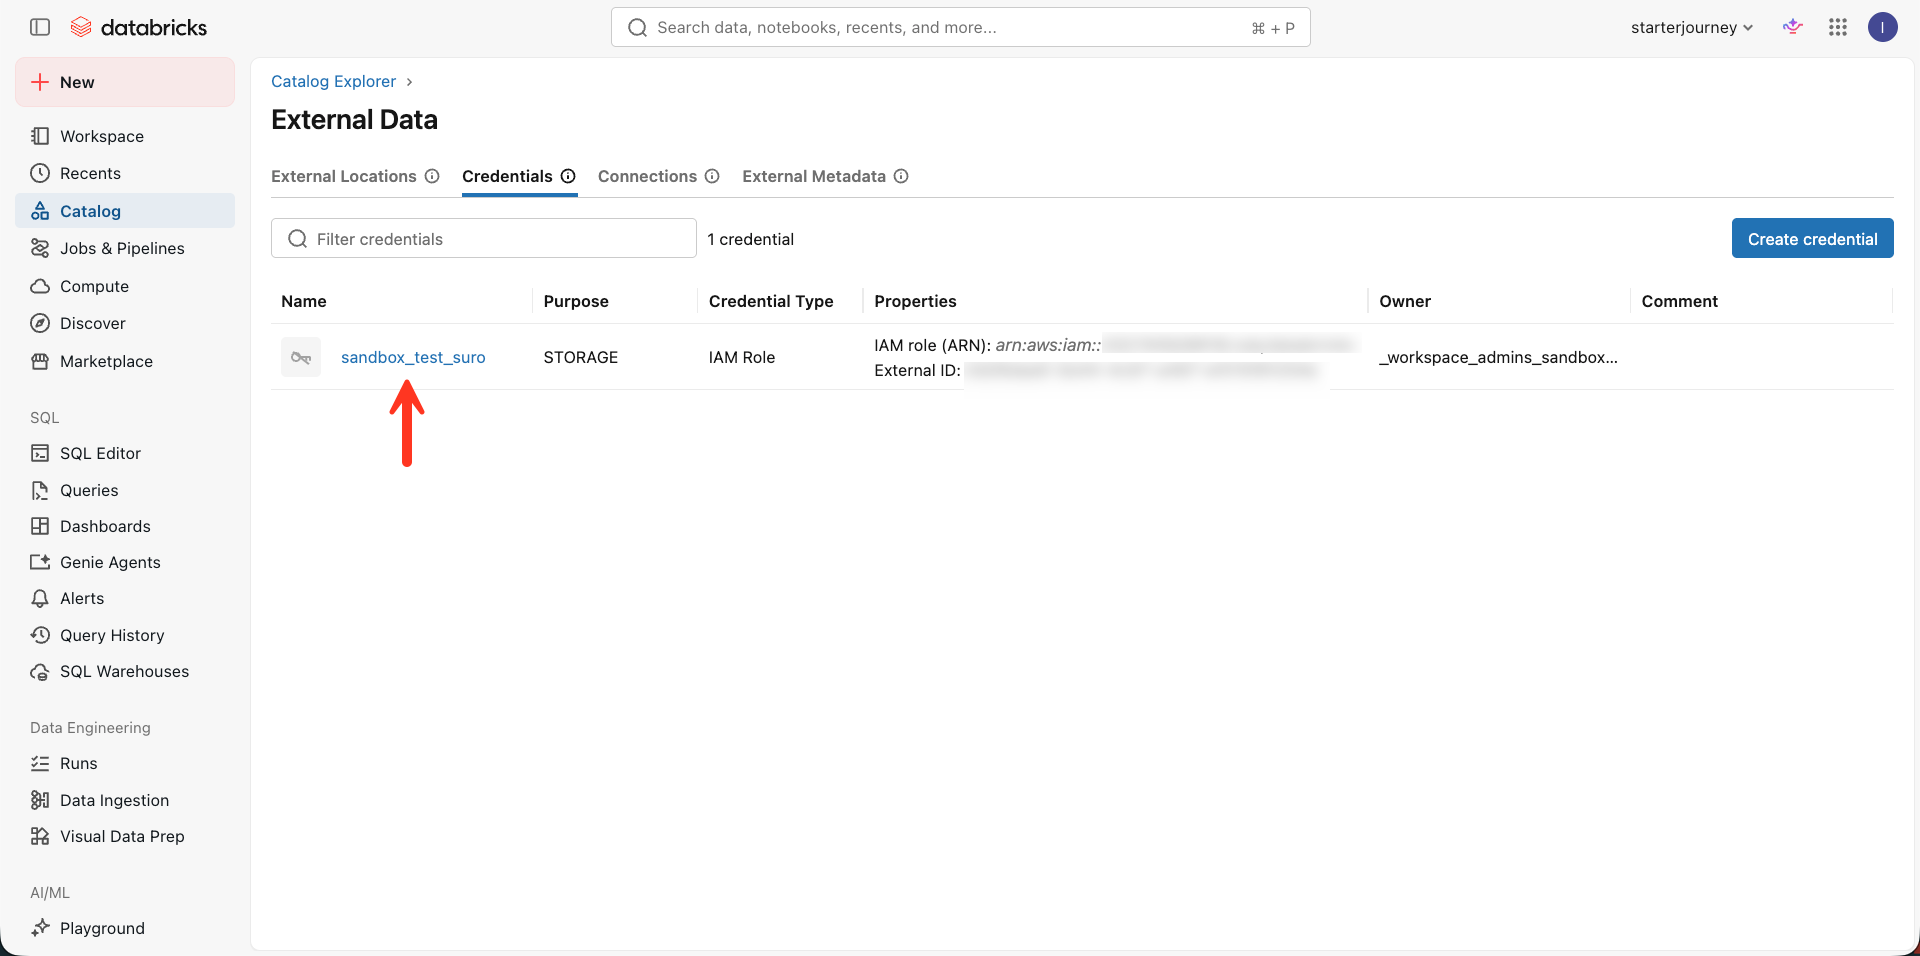Screen dimensions: 1920x956
Task: Click the Credentials tab info icon
Action: point(568,176)
